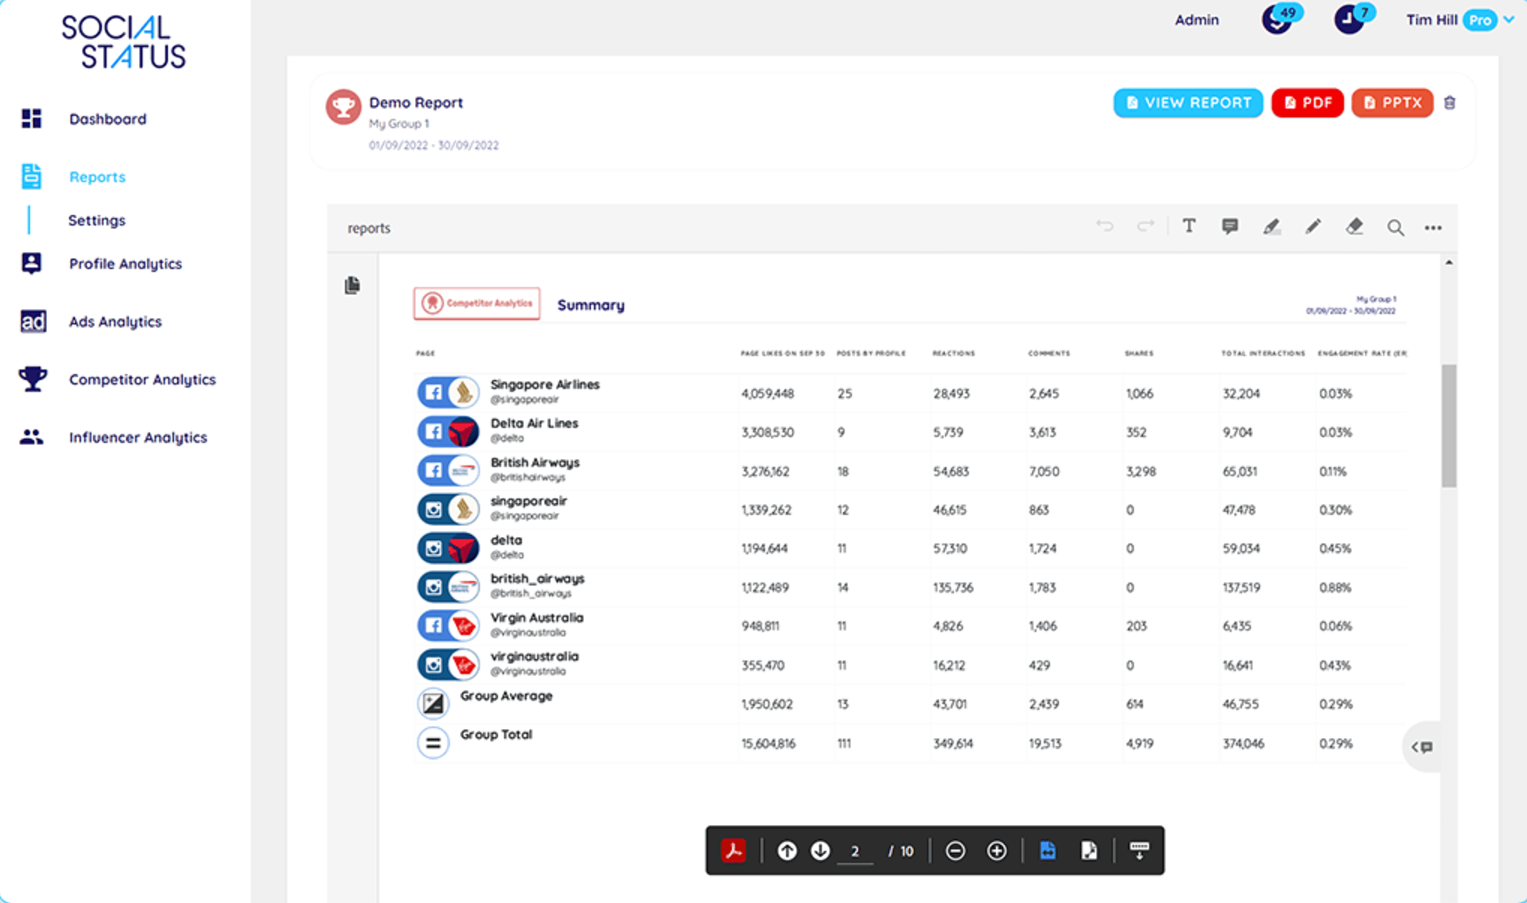Select the text annotation tool
The width and height of the screenshot is (1527, 903).
tap(1189, 227)
